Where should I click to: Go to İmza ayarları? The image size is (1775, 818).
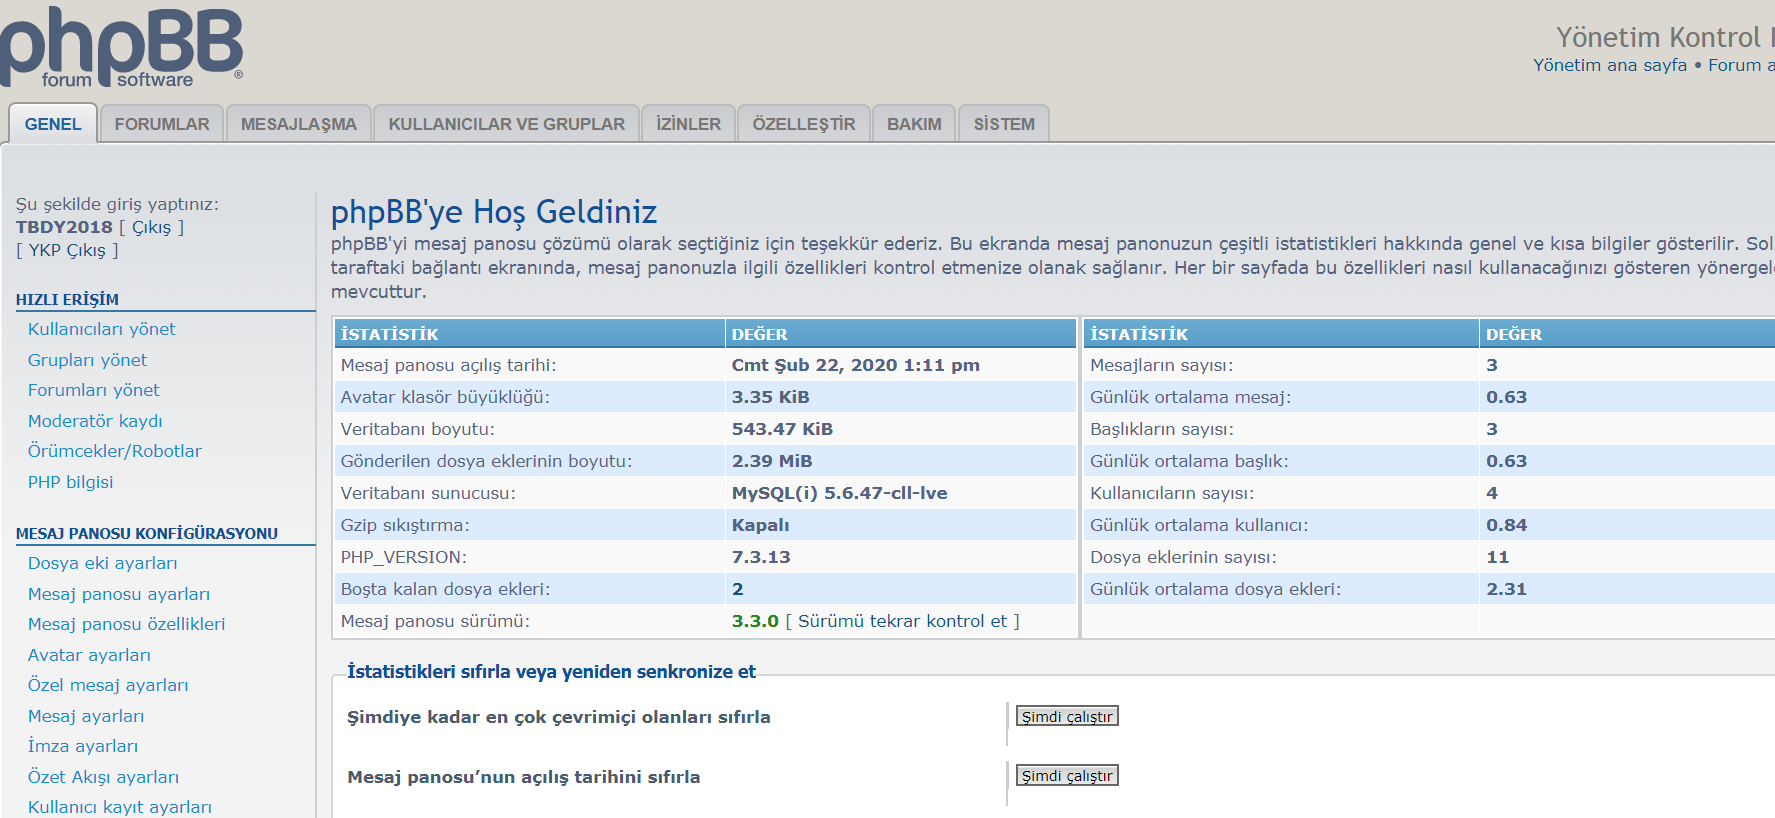pos(83,746)
